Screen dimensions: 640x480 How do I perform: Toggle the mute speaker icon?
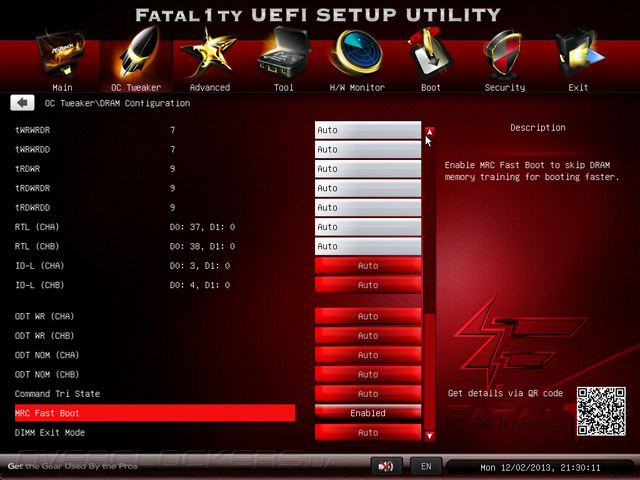coord(386,466)
